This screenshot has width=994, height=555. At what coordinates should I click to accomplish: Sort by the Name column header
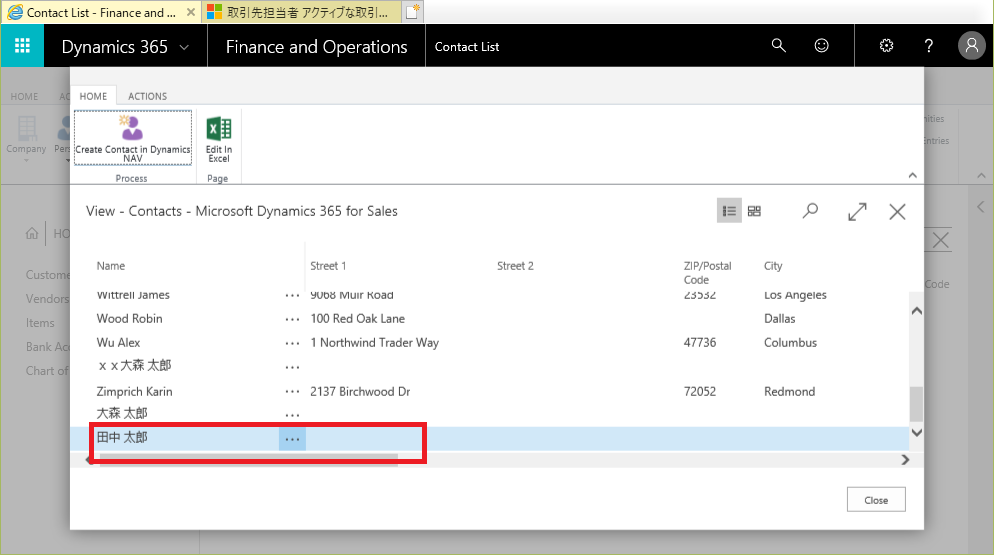click(x=111, y=266)
